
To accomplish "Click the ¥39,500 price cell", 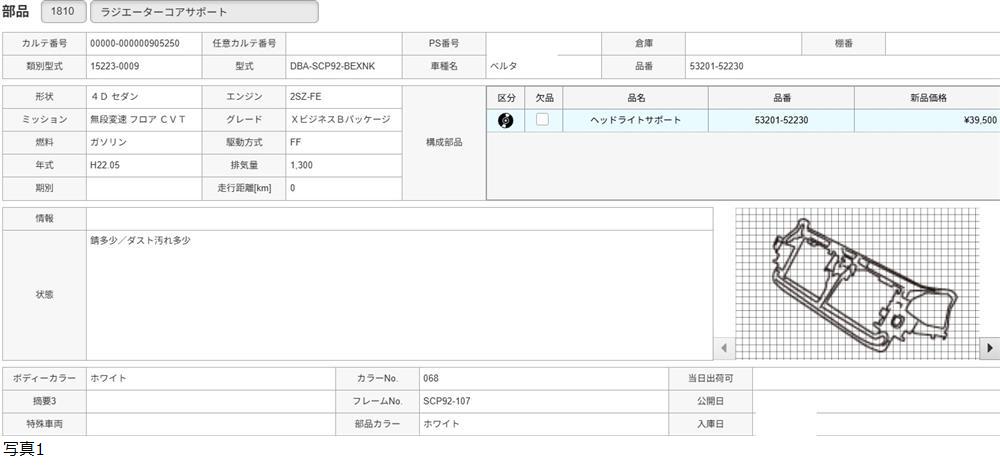I will [927, 120].
